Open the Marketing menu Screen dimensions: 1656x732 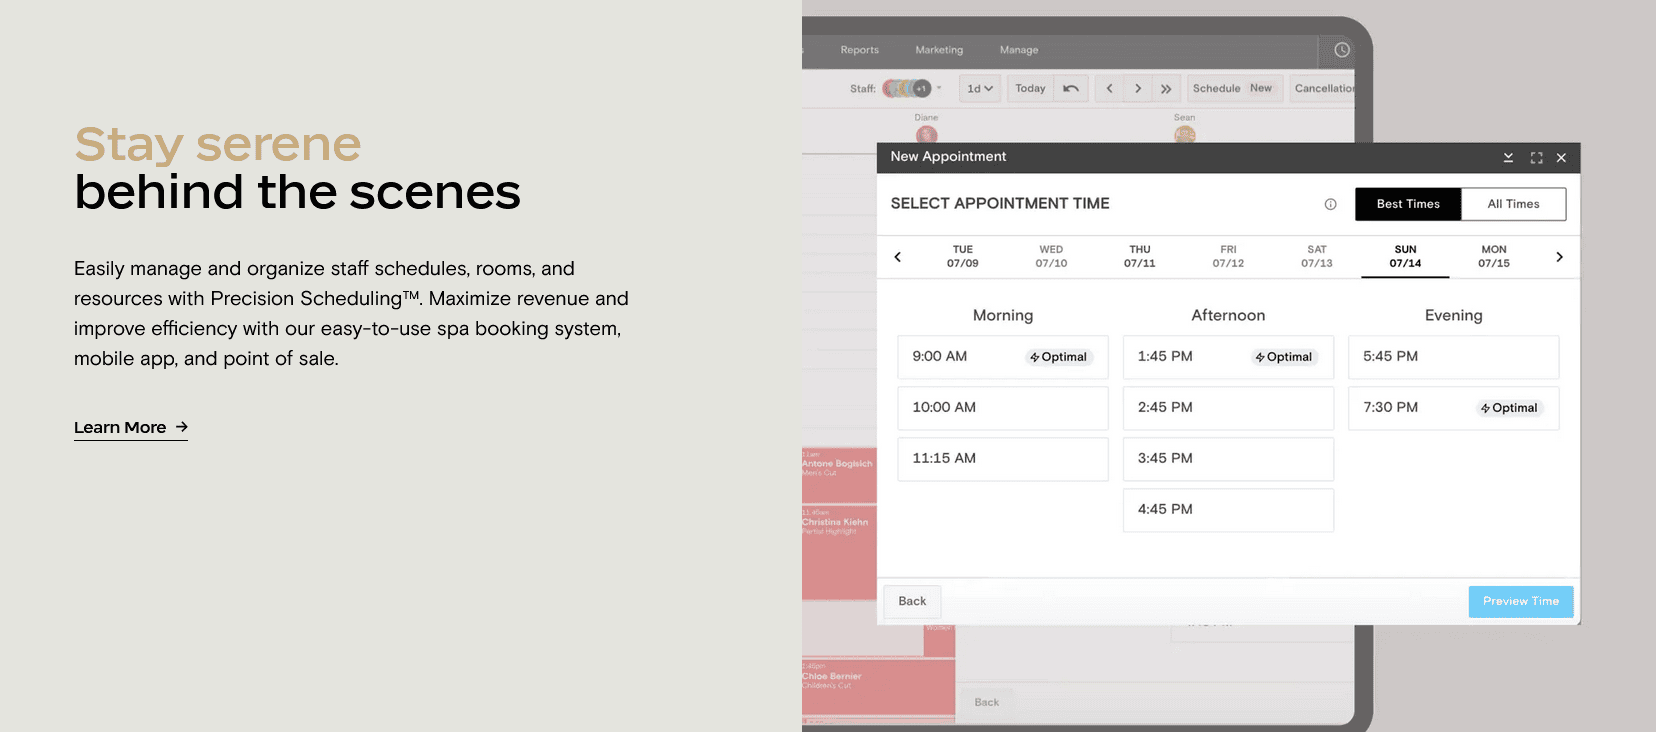click(939, 50)
